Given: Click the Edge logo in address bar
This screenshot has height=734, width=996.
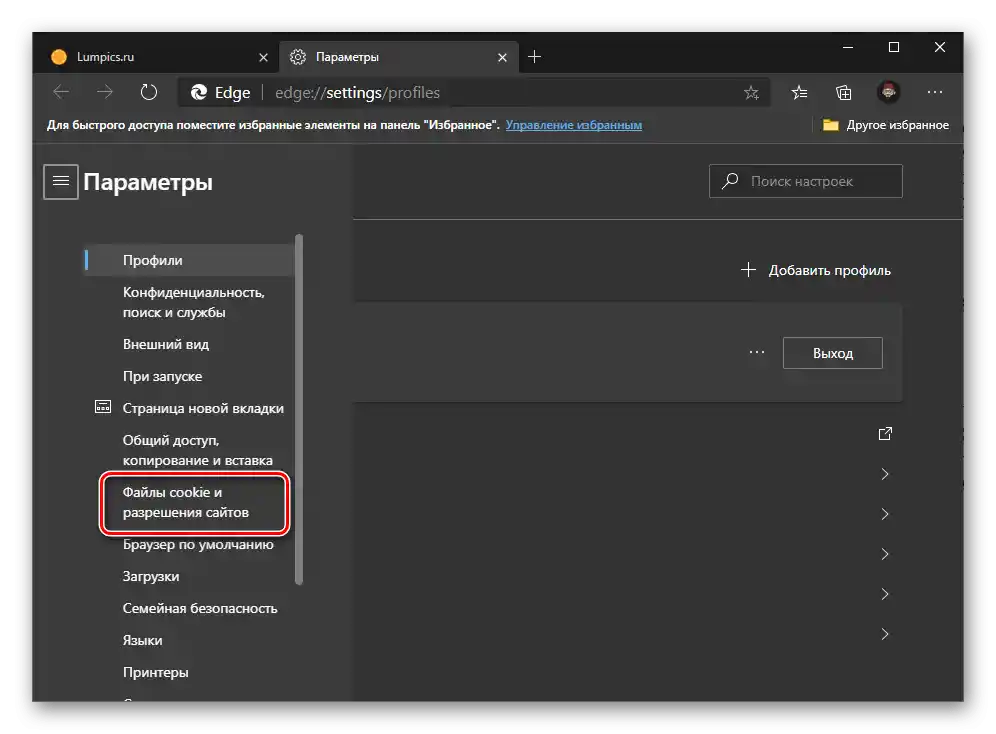Looking at the screenshot, I should click(199, 93).
